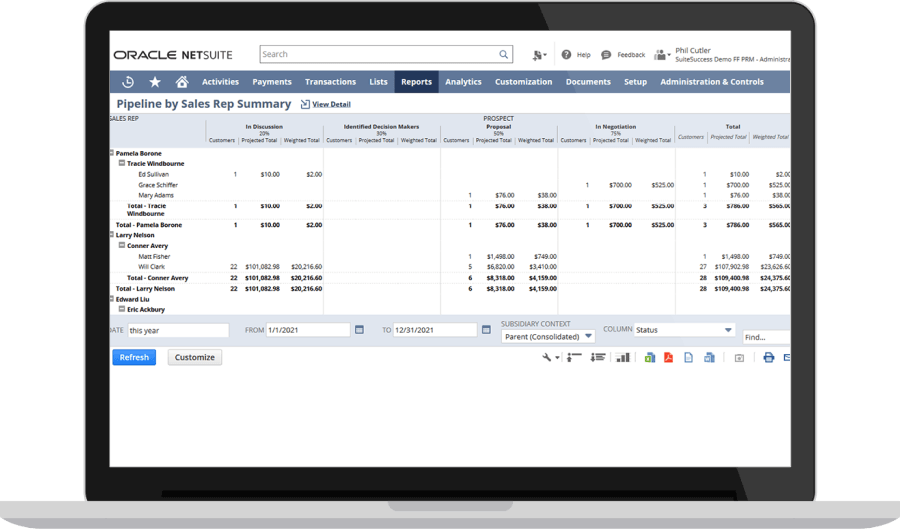This screenshot has width=900, height=529.
Task: Click the Oracle NetSuite logo
Action: tap(173, 55)
